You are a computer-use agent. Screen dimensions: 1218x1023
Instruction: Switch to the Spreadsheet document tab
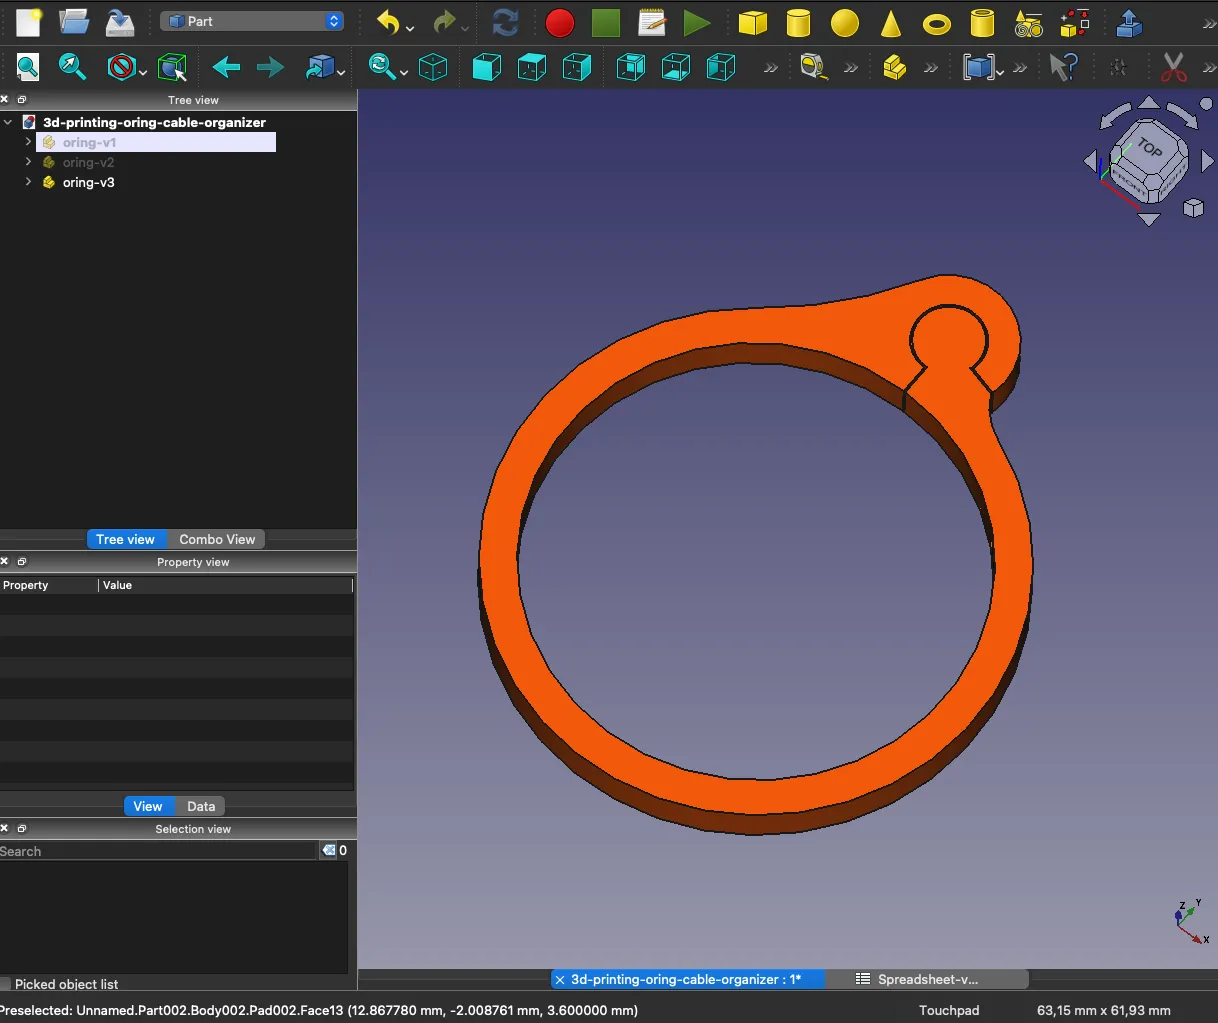926,979
